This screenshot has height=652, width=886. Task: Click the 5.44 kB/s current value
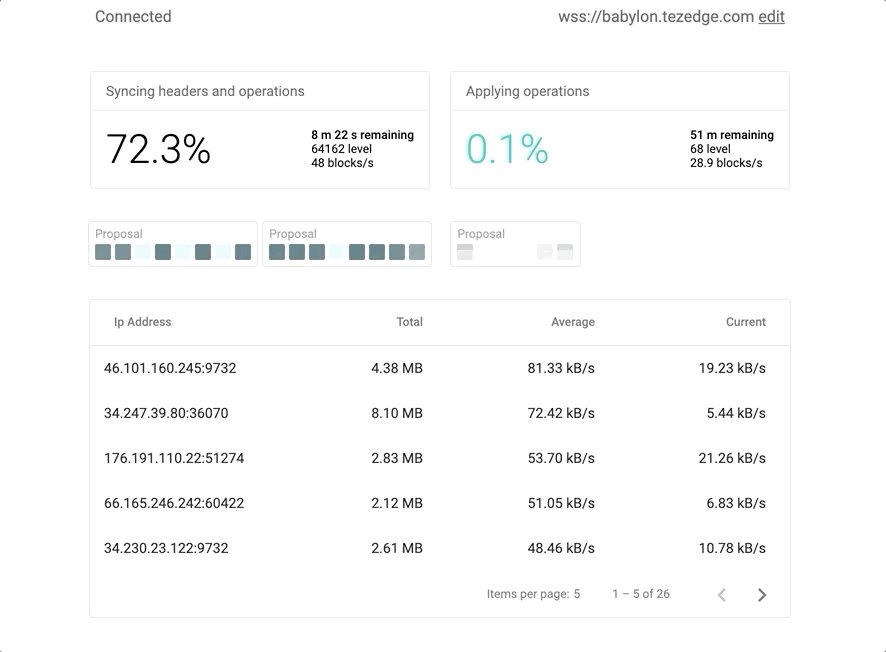pyautogui.click(x=736, y=413)
